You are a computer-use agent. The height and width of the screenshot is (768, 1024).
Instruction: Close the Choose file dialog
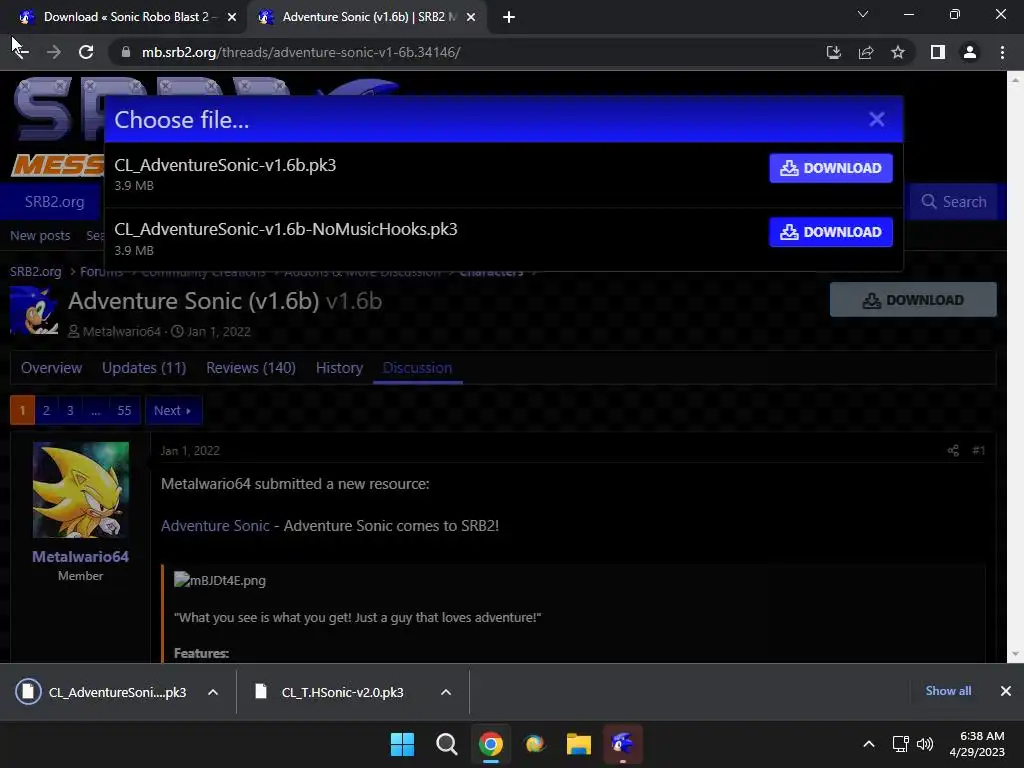coord(876,119)
